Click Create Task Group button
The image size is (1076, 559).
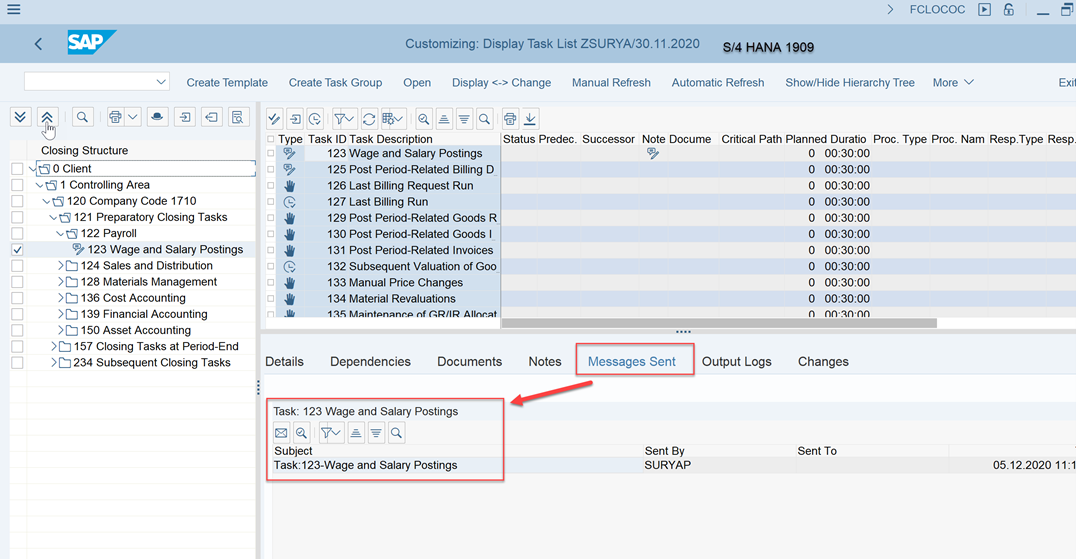pyautogui.click(x=335, y=83)
